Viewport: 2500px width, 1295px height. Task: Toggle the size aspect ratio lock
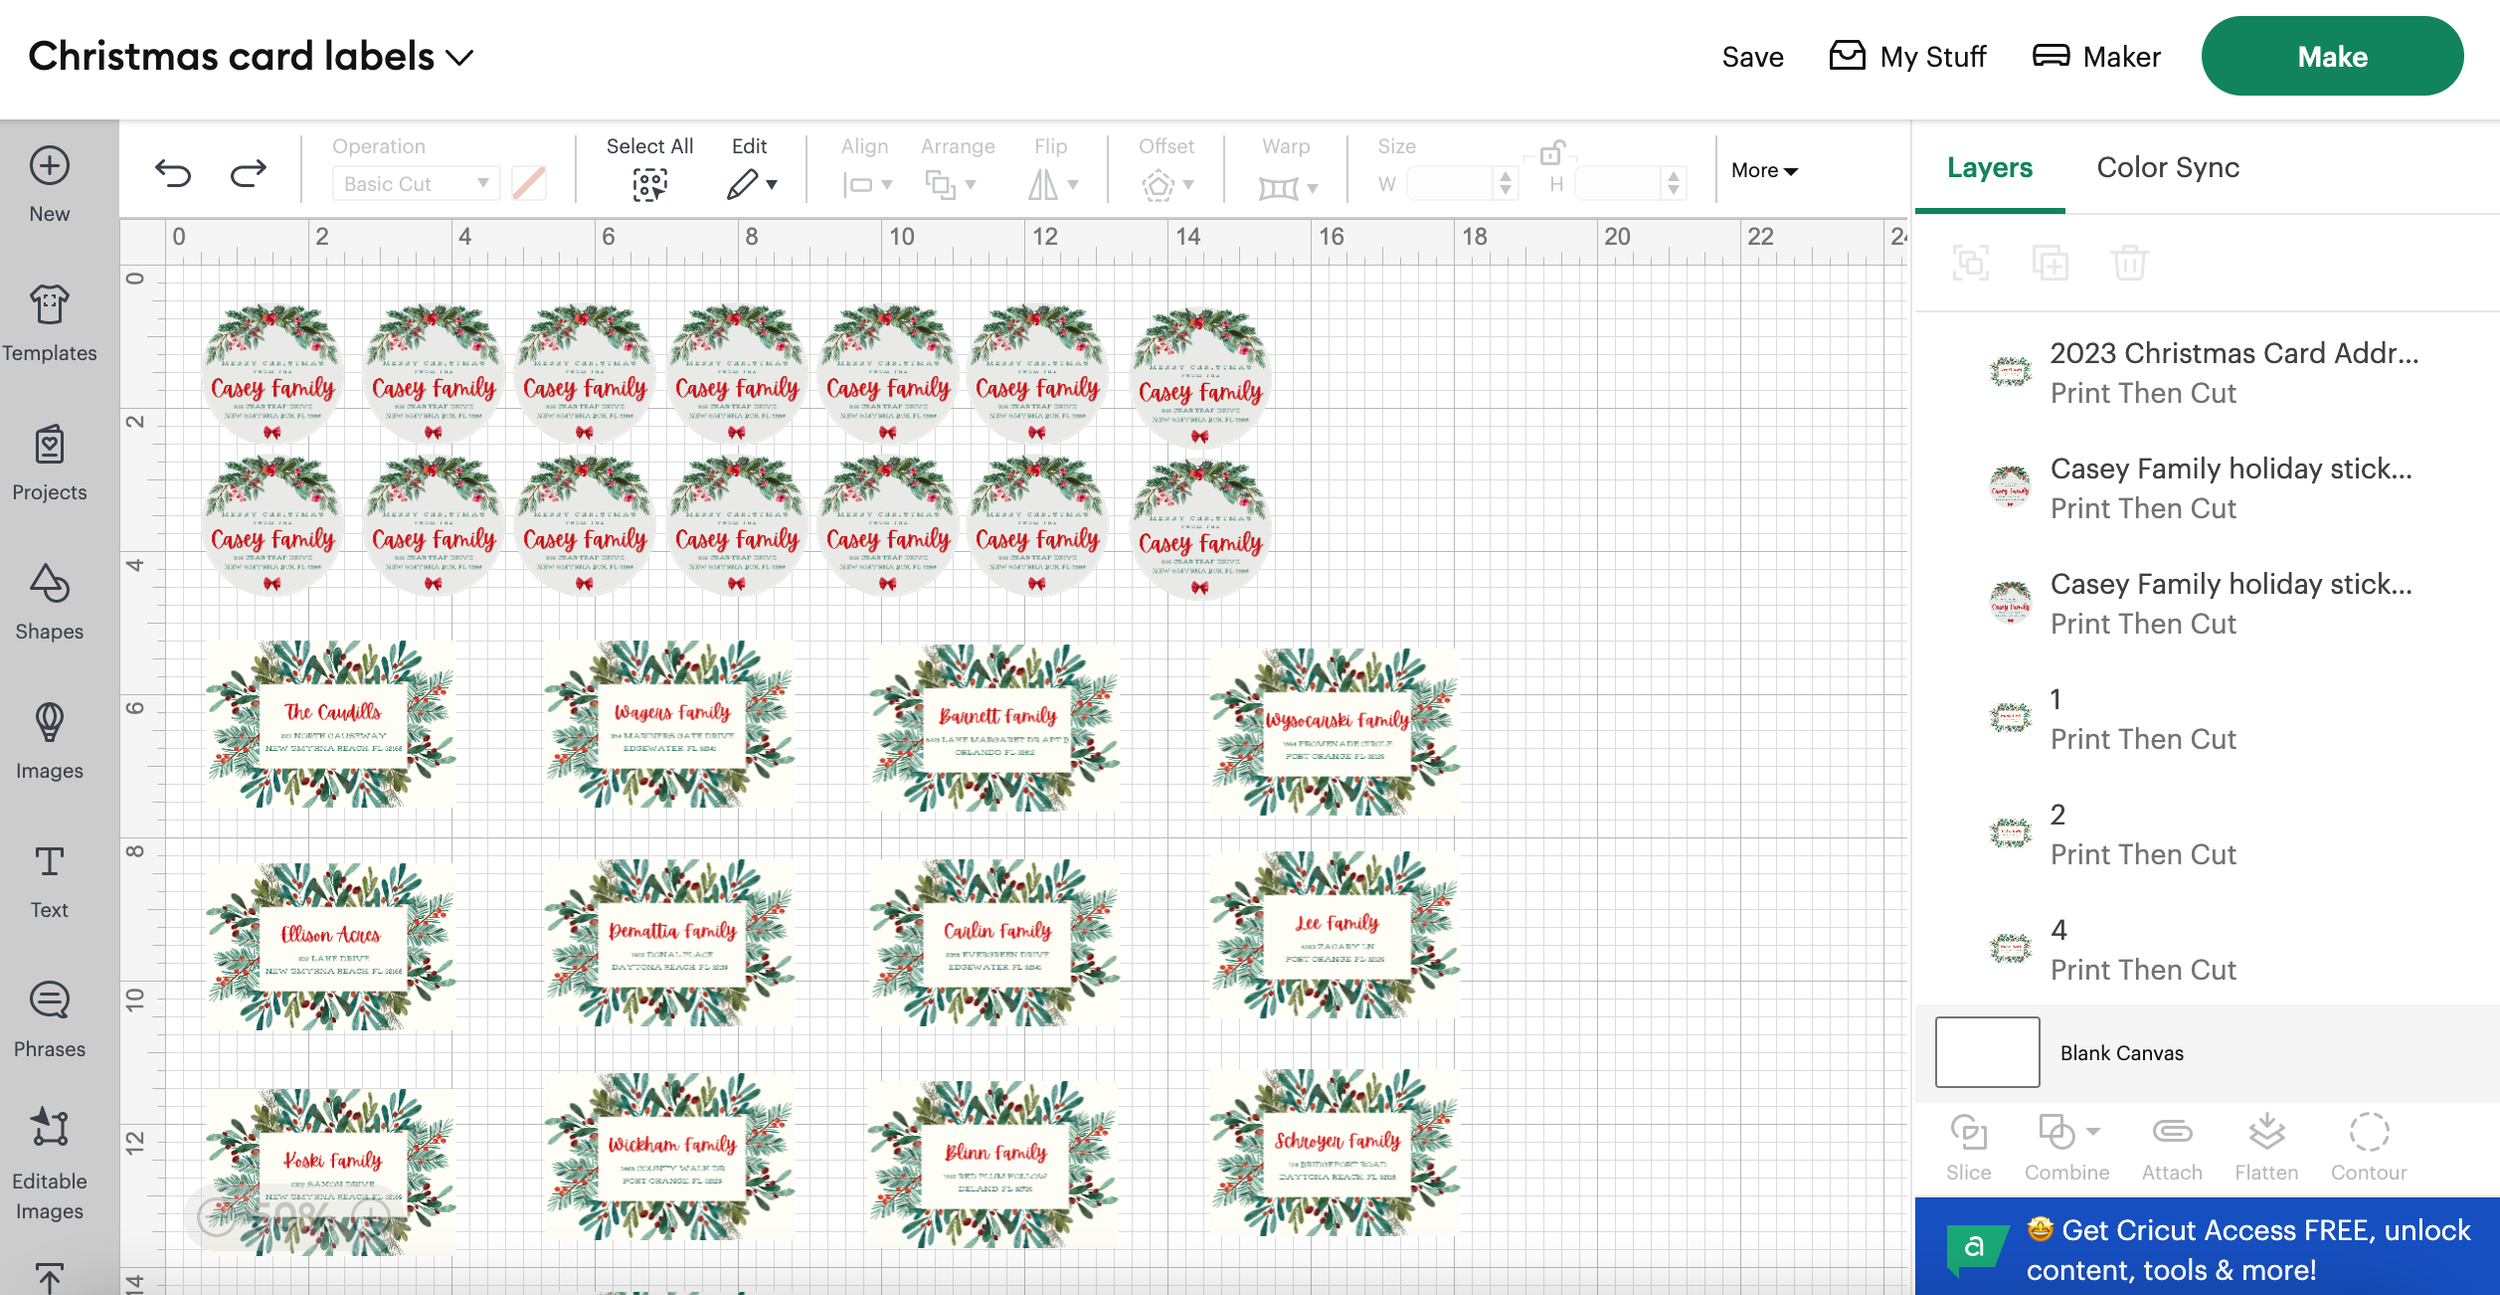(x=1551, y=153)
